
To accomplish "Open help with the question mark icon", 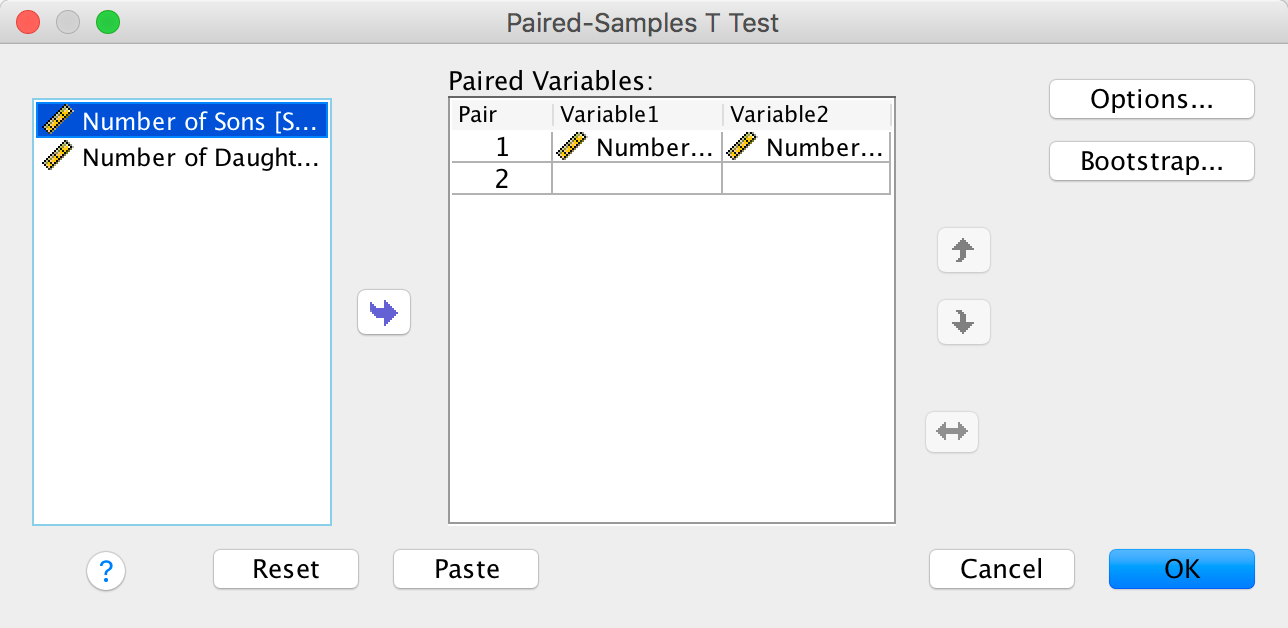I will coord(106,570).
